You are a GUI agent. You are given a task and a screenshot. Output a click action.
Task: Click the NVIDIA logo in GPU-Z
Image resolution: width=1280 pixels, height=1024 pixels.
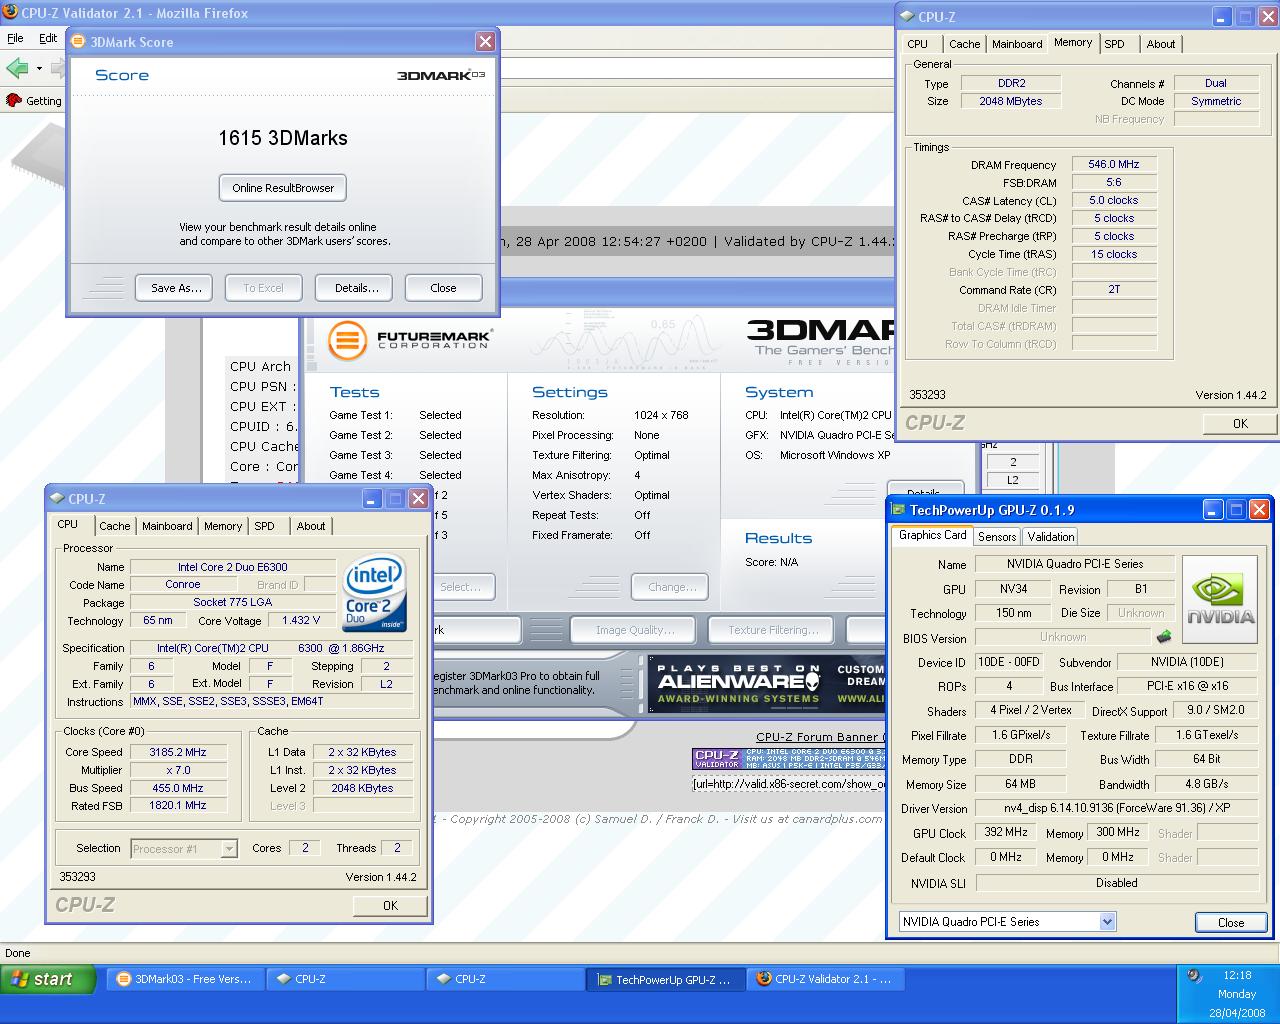(x=1220, y=597)
